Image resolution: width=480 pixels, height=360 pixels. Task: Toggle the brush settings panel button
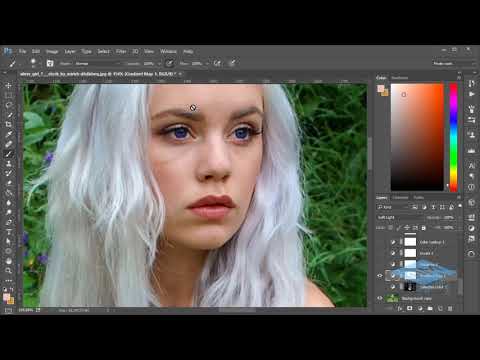50,63
